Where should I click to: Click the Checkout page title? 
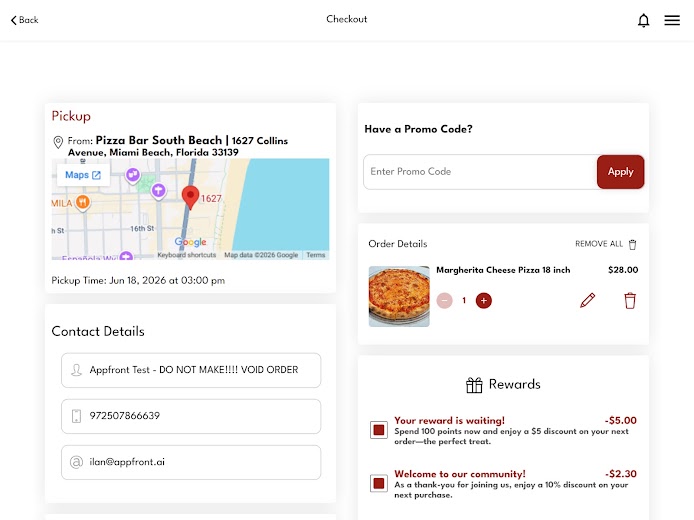(x=347, y=19)
